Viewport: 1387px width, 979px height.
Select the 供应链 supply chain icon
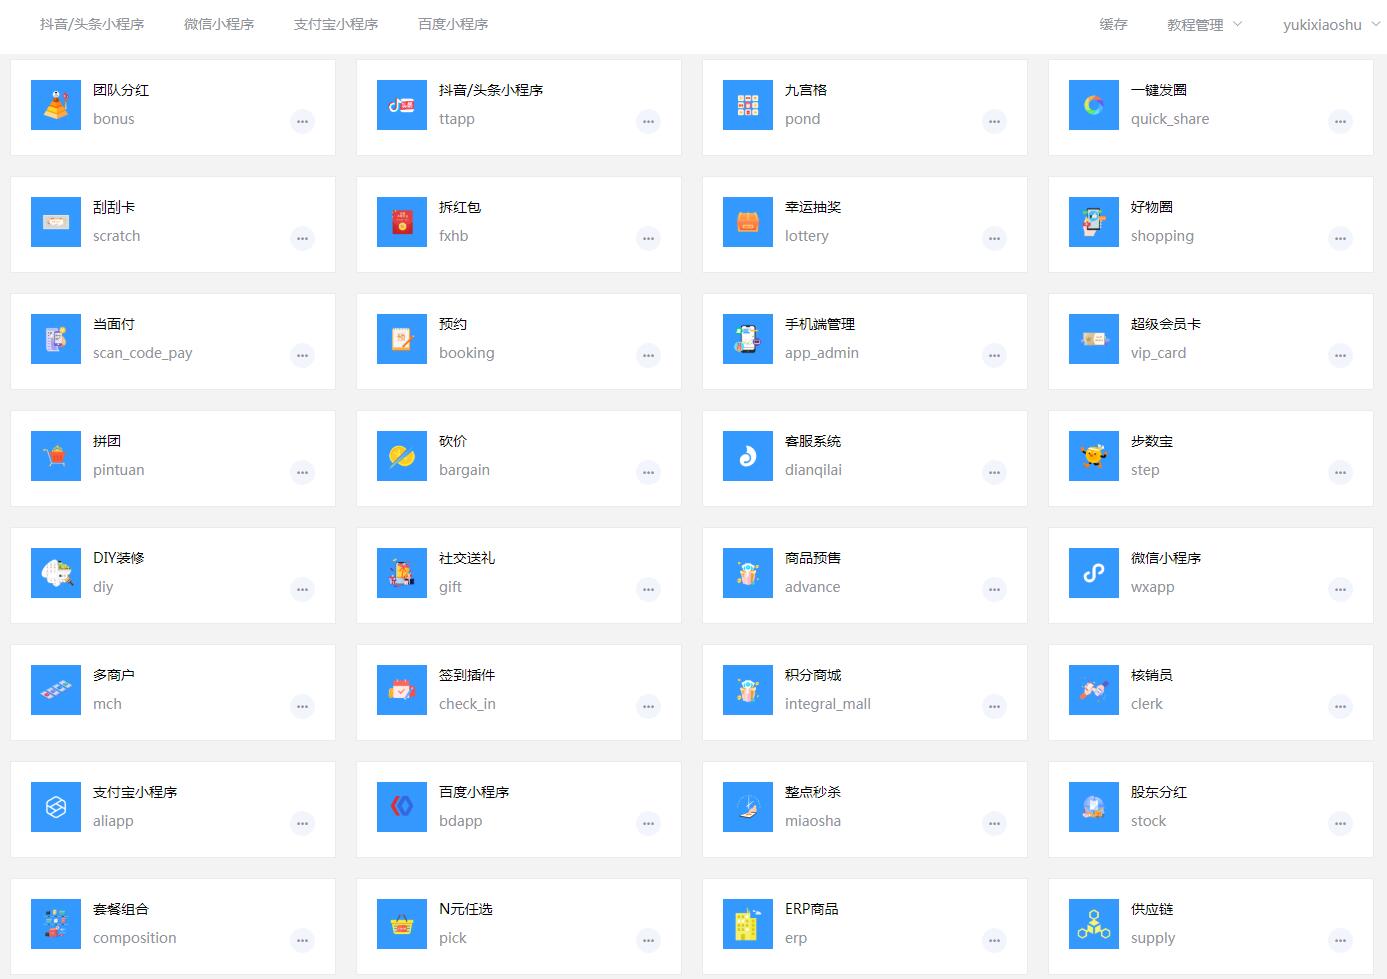point(1094,924)
